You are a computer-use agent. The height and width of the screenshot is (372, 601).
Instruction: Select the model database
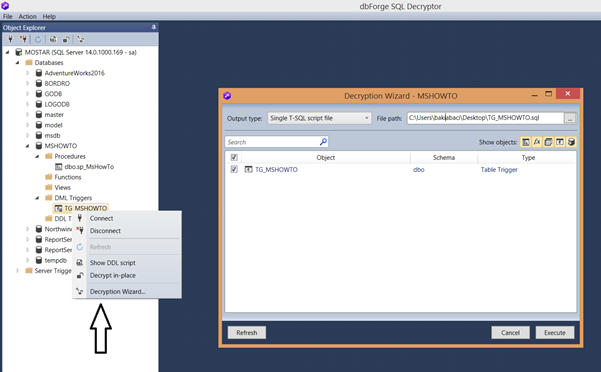(53, 125)
